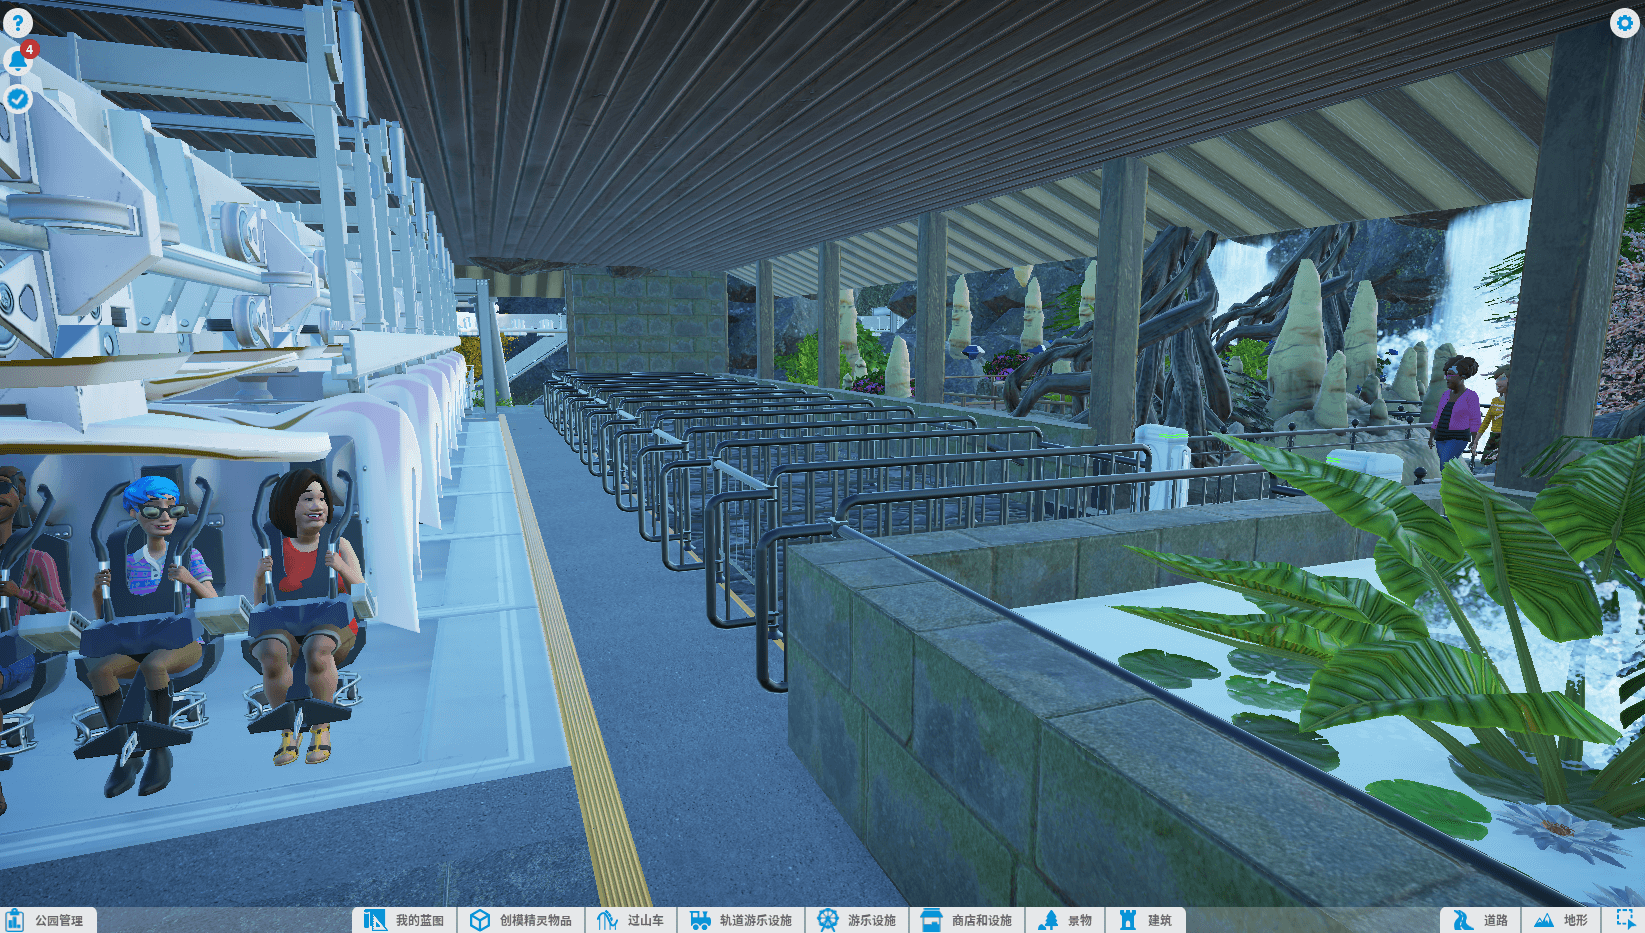Open the 公园管理 park management menu
Viewport: 1645px width, 933px height.
tap(48, 920)
